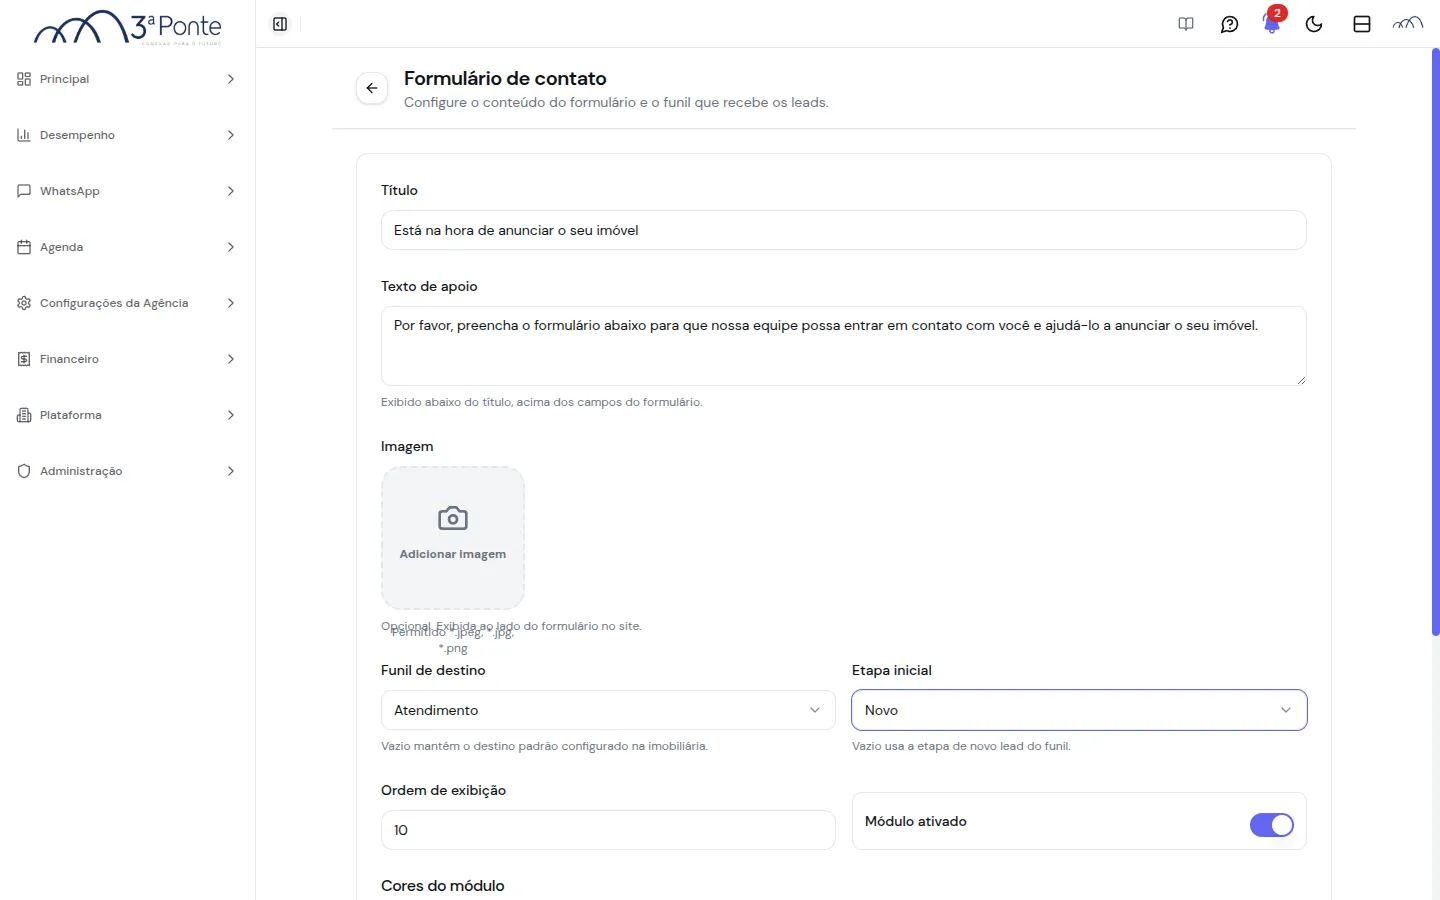Click the camera icon in image uploader
1440x900 pixels.
453,518
